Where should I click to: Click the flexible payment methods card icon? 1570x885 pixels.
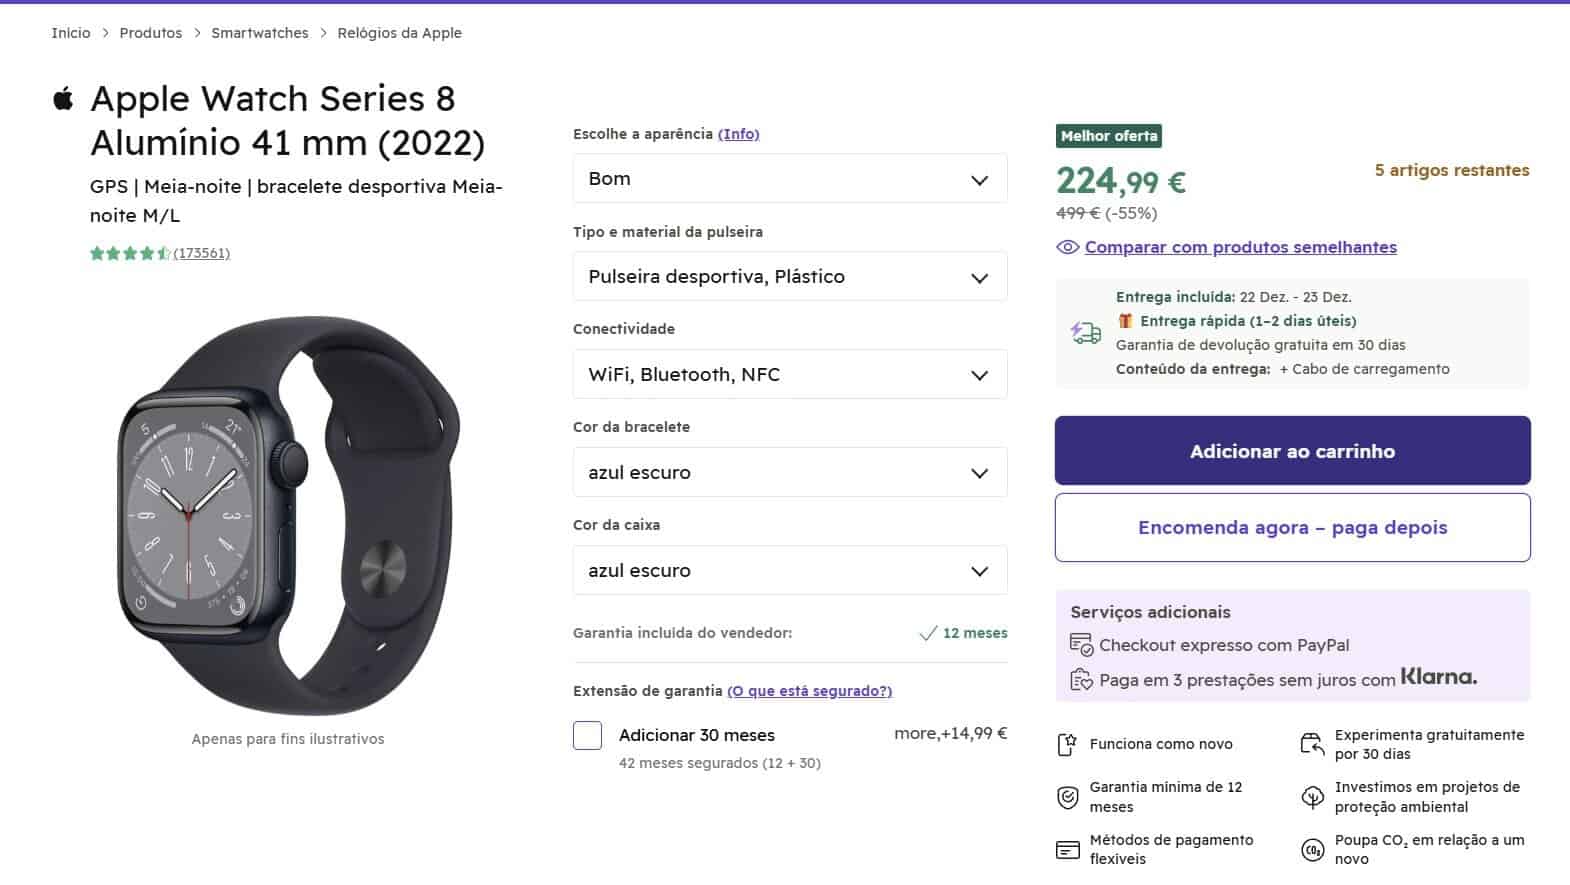[x=1067, y=850]
